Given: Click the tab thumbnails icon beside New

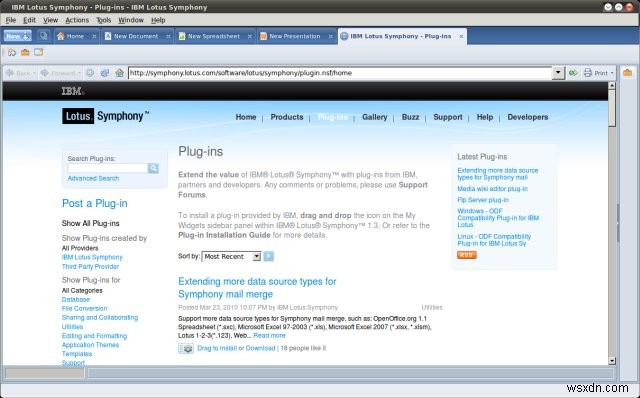Looking at the screenshot, I should tap(43, 36).
